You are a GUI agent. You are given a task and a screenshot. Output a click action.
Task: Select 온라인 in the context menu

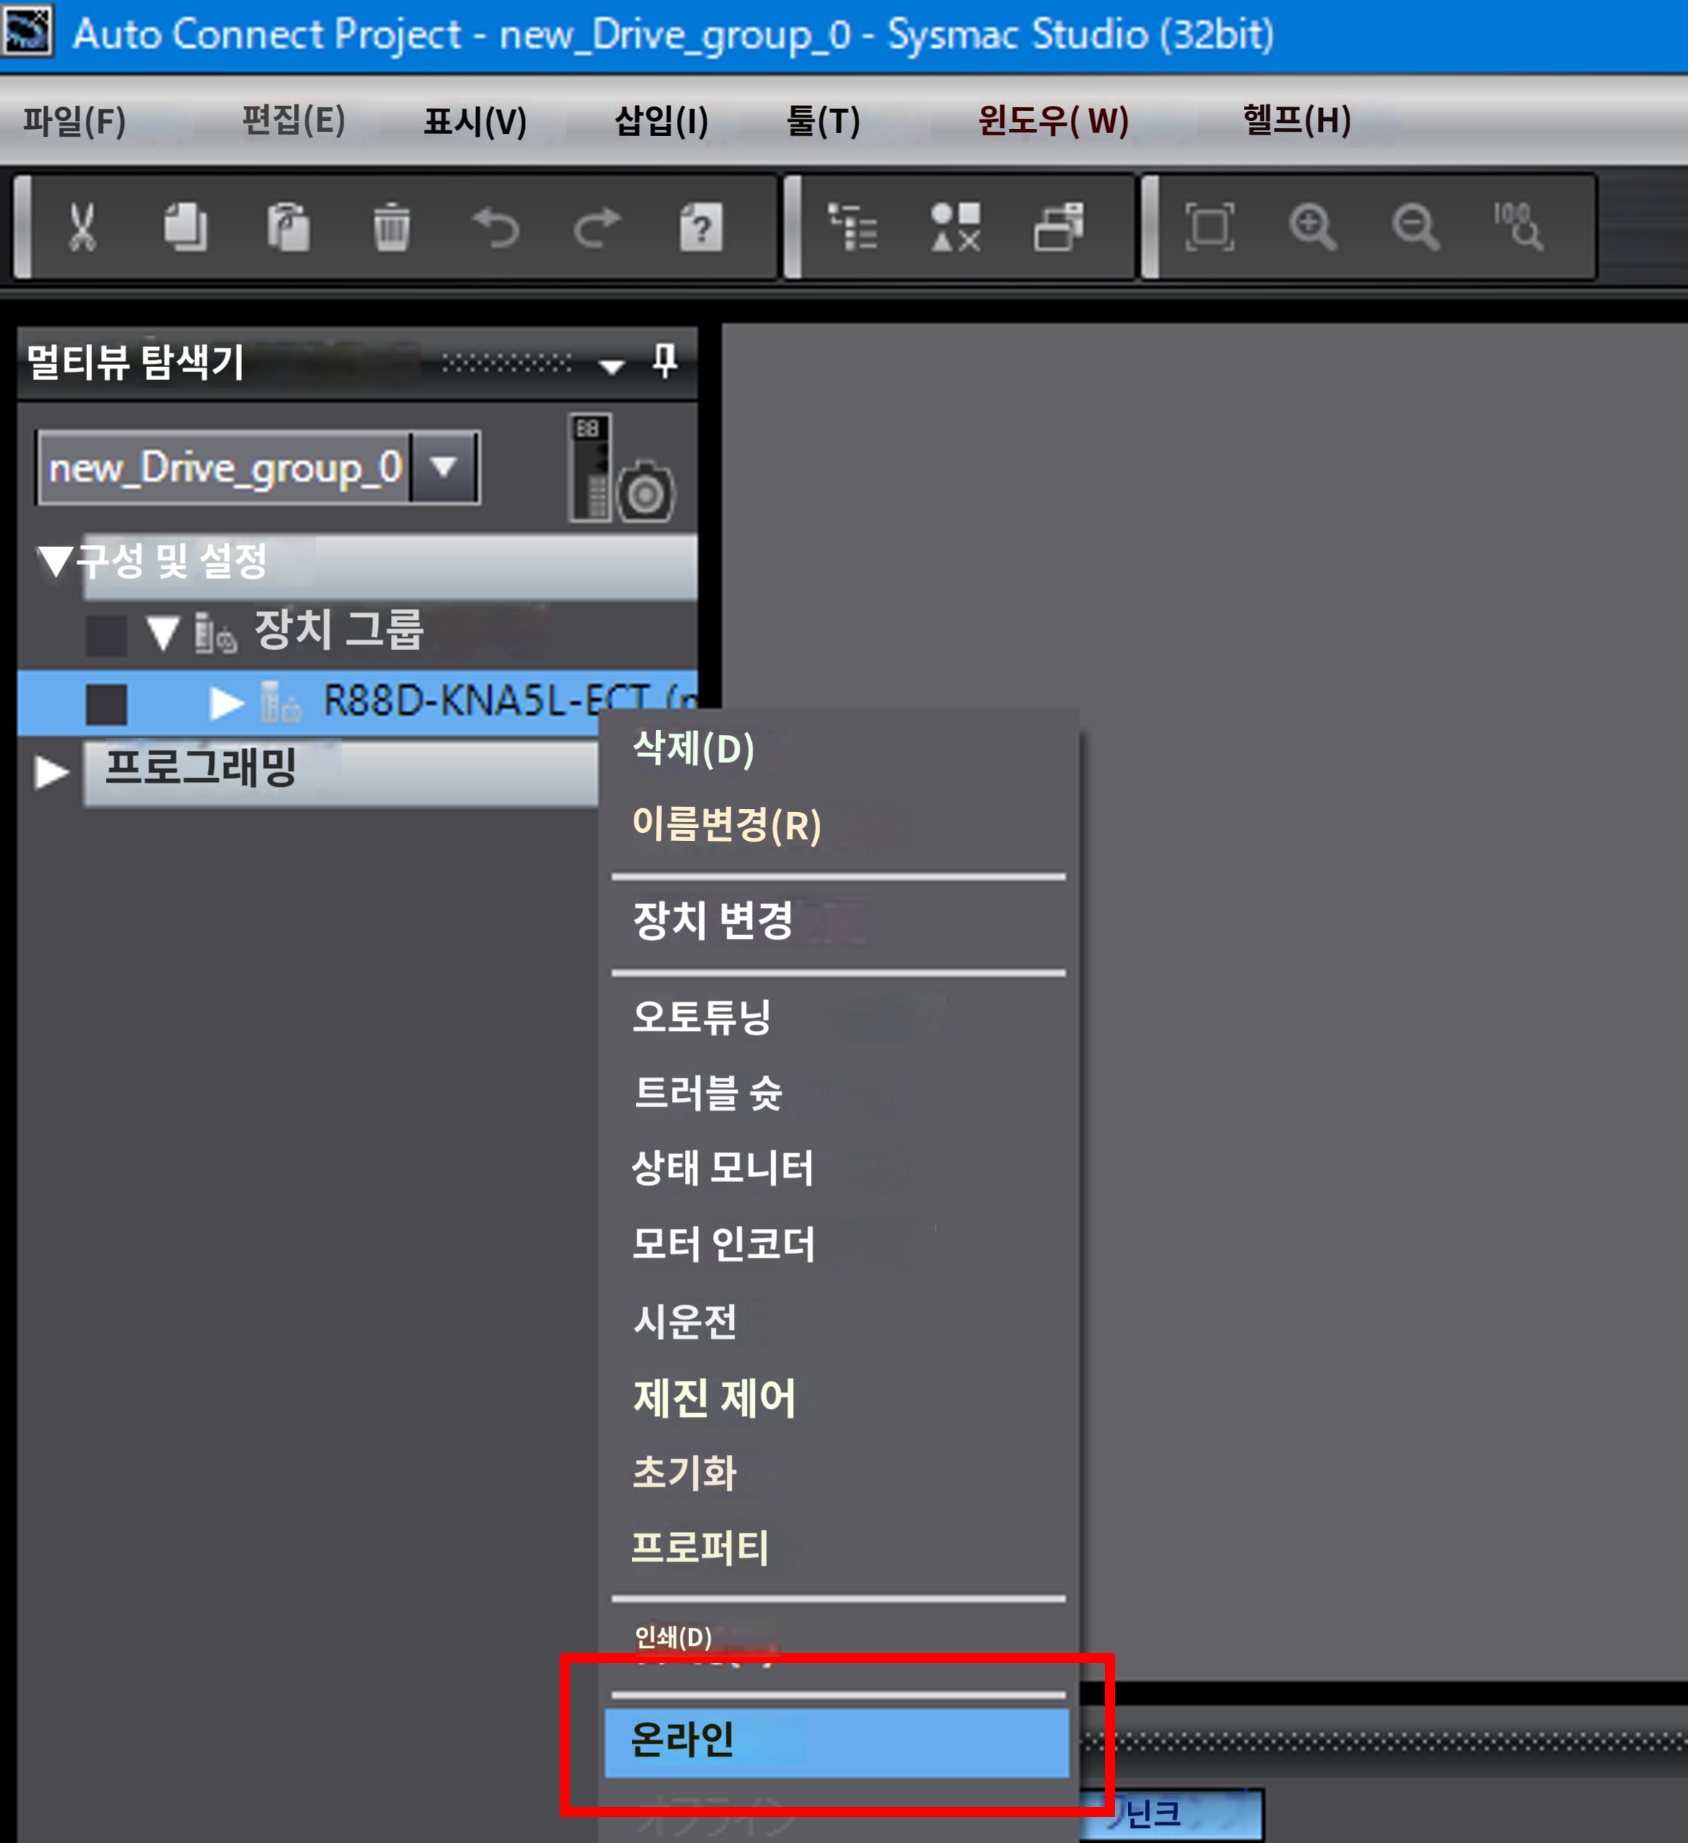(x=837, y=1742)
